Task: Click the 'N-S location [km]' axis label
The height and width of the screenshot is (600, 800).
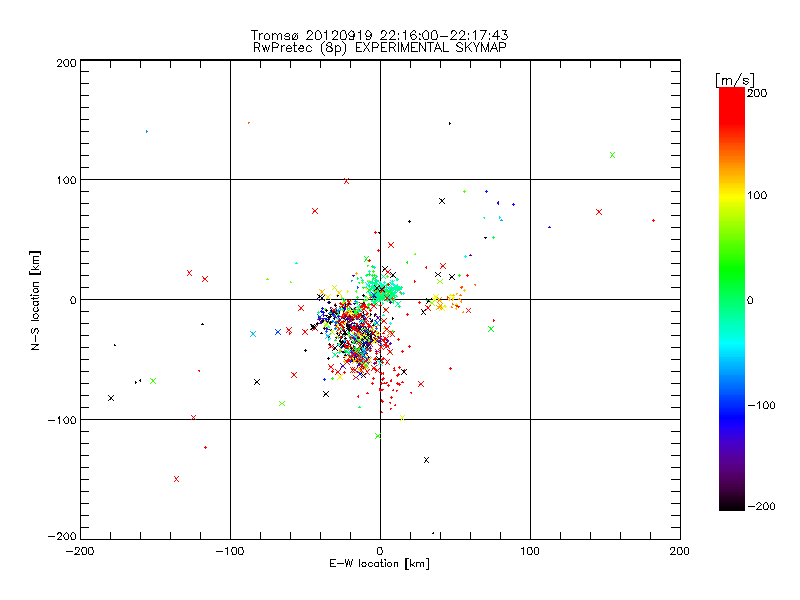Action: (x=35, y=300)
